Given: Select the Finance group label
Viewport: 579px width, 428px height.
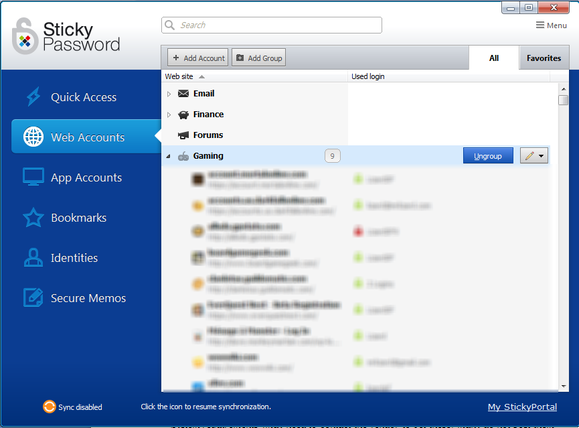Looking at the screenshot, I should pyautogui.click(x=208, y=114).
